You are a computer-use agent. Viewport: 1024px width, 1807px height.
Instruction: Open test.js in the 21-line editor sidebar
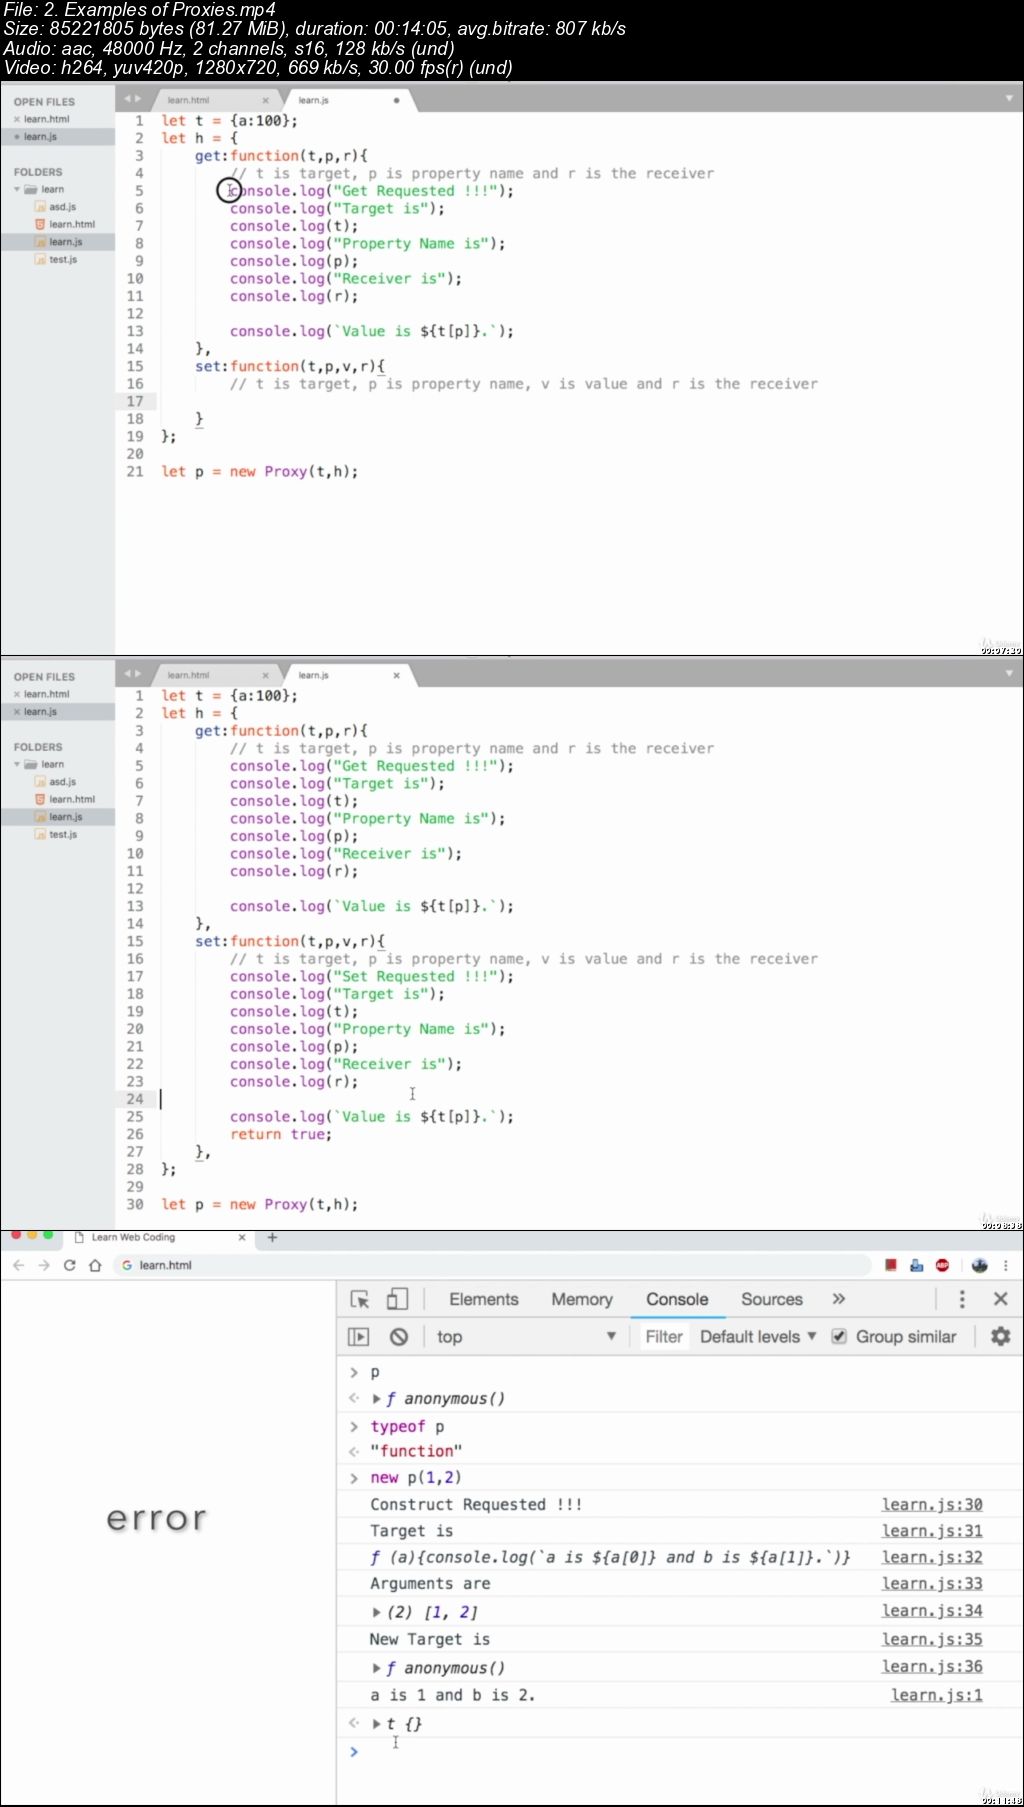click(x=63, y=259)
